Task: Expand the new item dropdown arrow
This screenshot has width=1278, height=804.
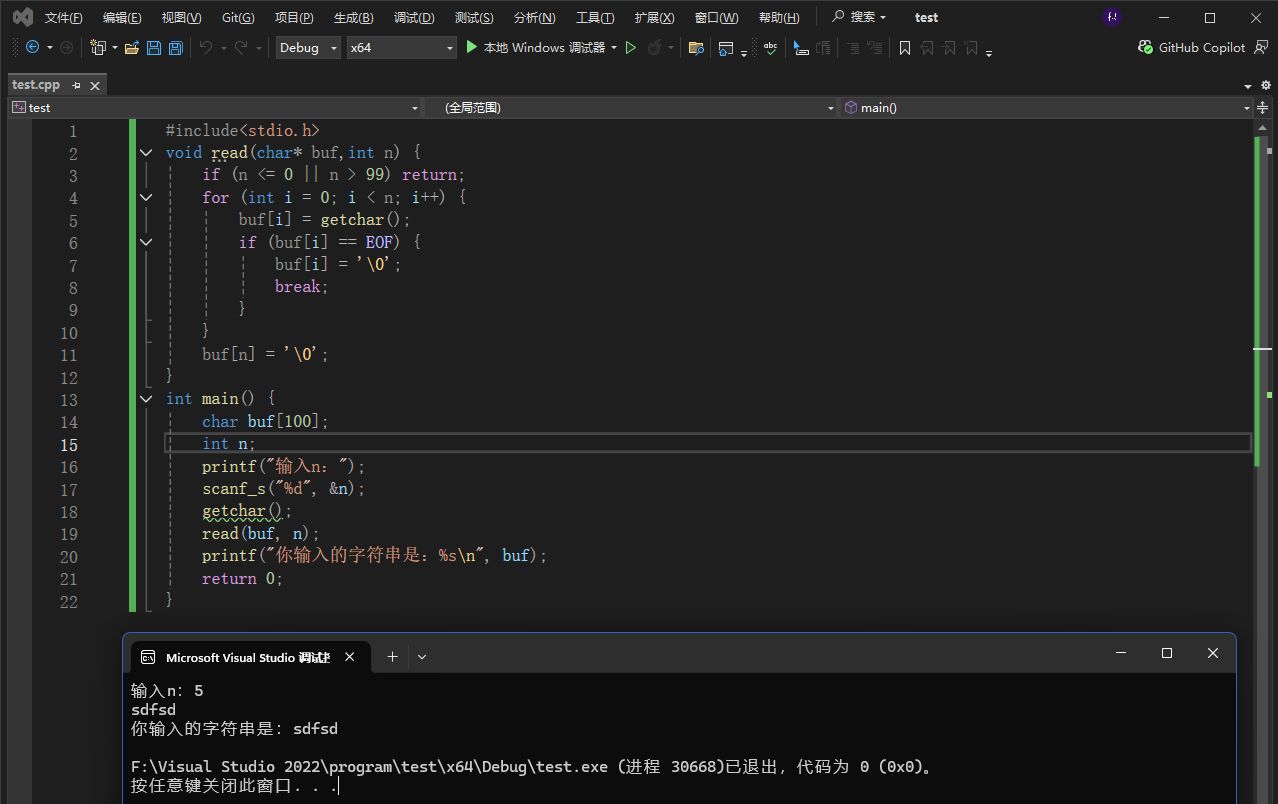Action: 115,47
